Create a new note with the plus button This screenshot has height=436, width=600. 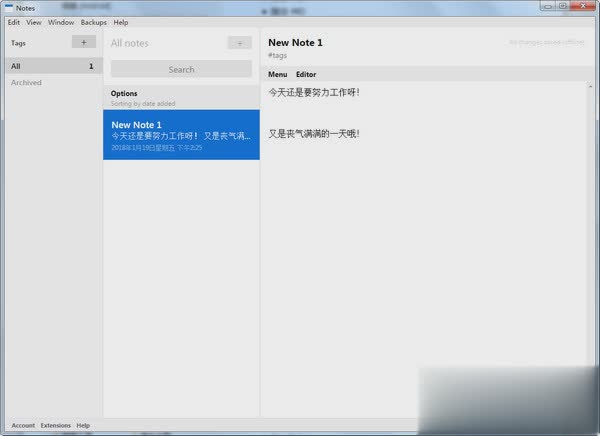coord(239,43)
